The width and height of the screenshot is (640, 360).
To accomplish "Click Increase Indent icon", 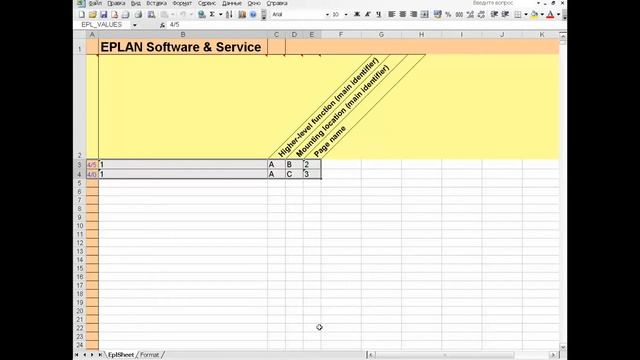I will coord(505,15).
